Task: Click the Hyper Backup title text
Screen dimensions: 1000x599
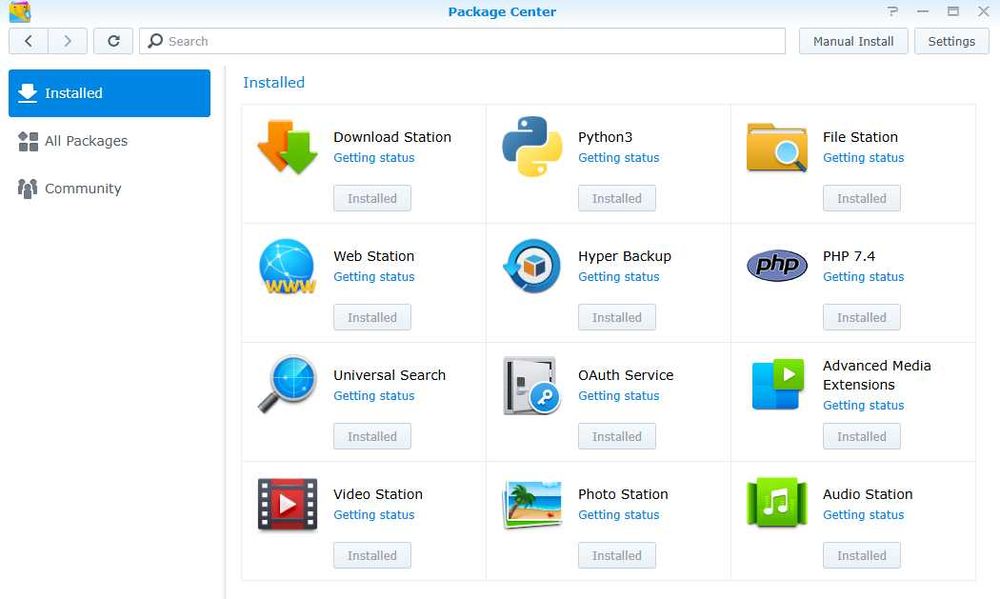Action: coord(624,256)
